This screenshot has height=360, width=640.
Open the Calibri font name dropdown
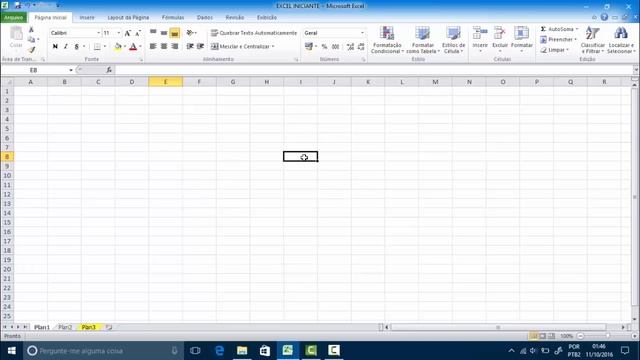coord(98,33)
